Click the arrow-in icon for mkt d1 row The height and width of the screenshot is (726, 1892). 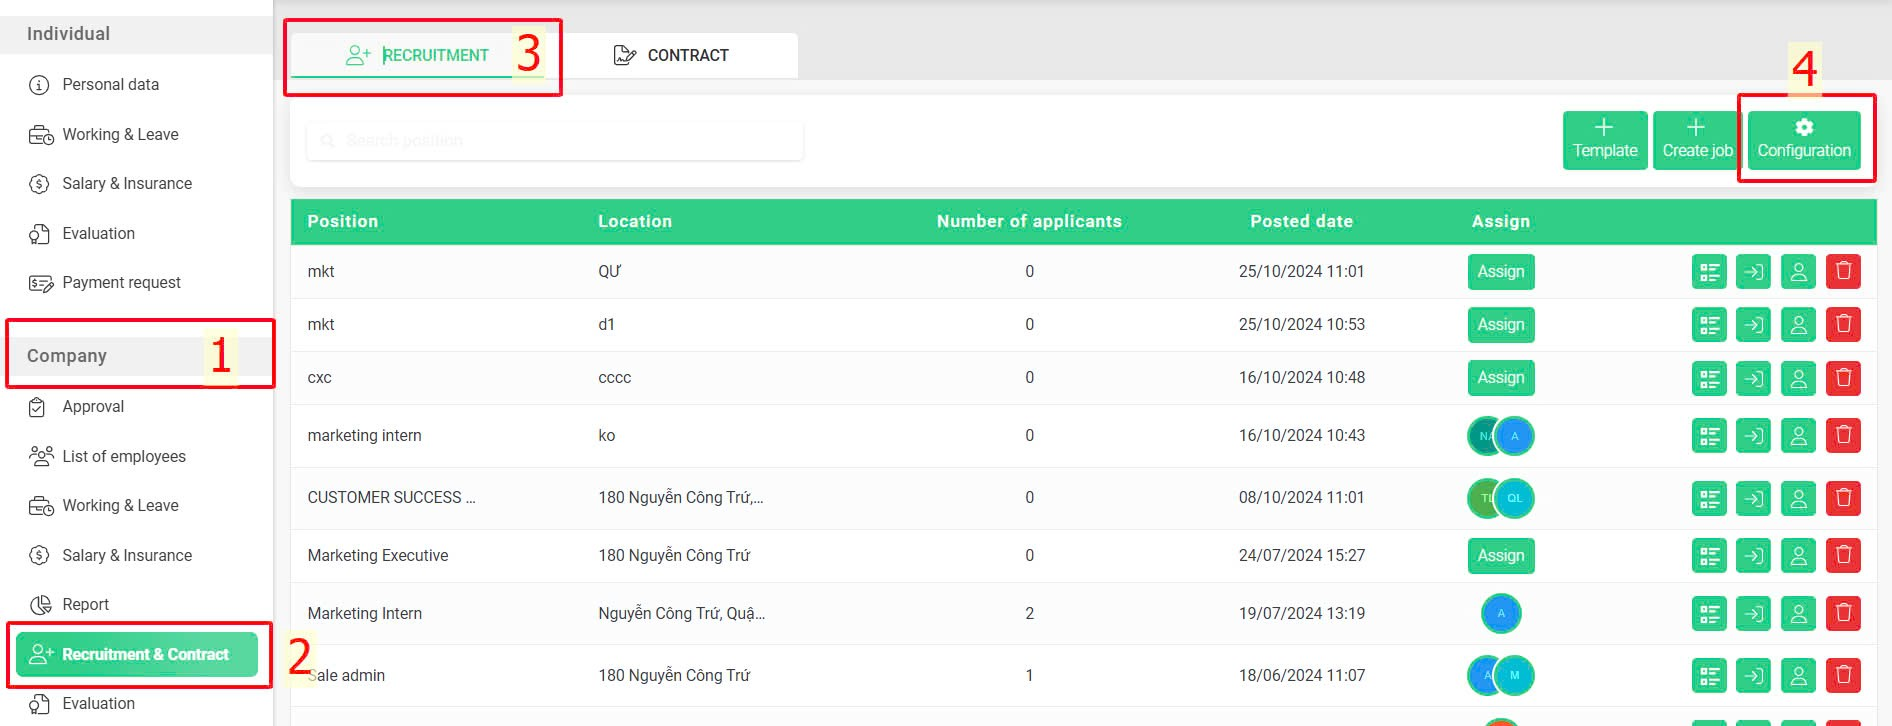tap(1753, 325)
